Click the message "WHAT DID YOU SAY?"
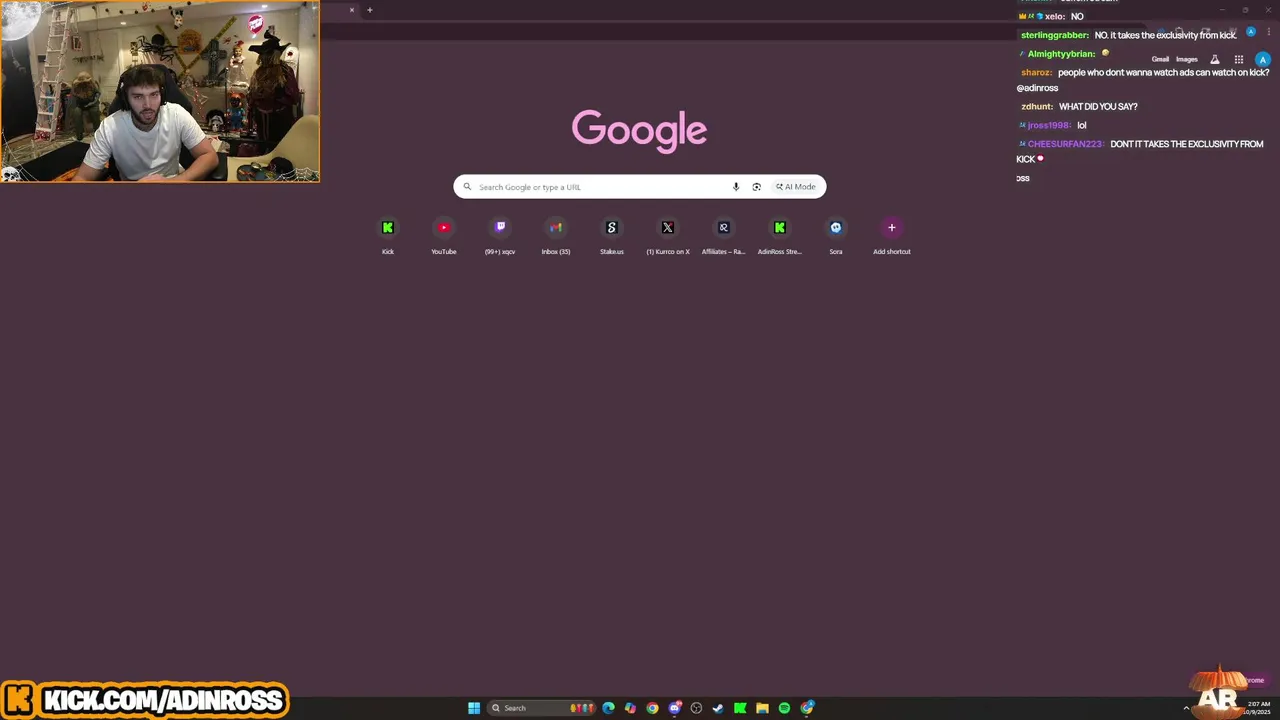This screenshot has width=1280, height=720. pos(1098,107)
